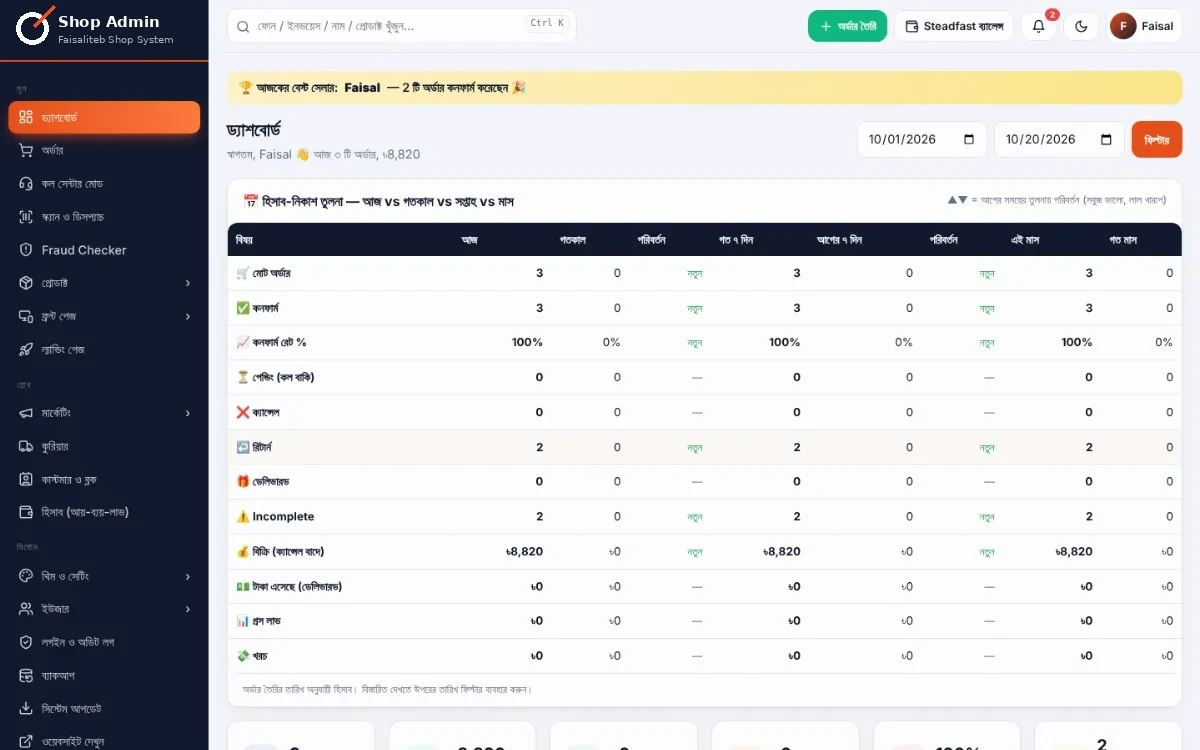Image resolution: width=1200 pixels, height=750 pixels.
Task: Open the headset icon কল সেন্টার মোড
Action: [x=26, y=184]
